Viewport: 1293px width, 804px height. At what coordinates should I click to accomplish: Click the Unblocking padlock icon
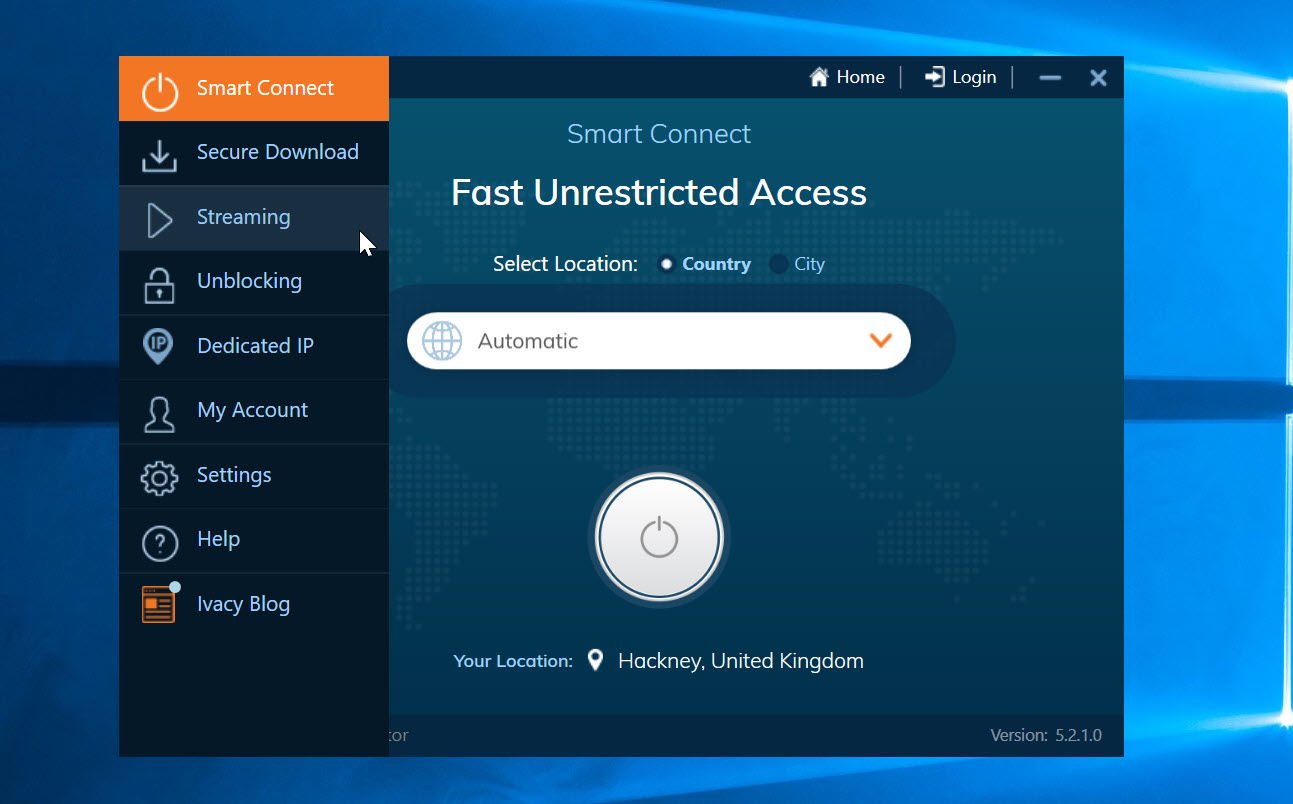pos(158,284)
